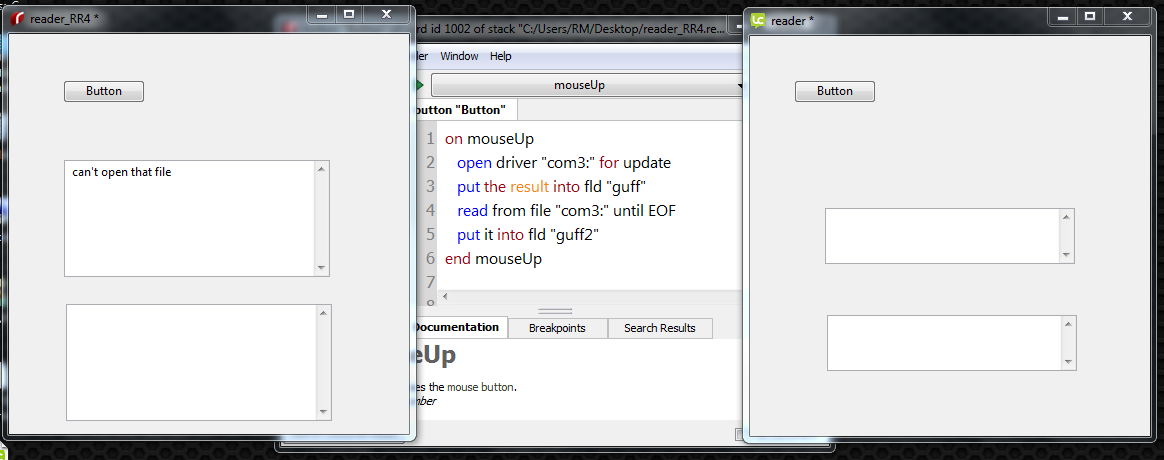1164x460 pixels.
Task: Click the divider grip above the Documentation pane
Action: point(555,311)
